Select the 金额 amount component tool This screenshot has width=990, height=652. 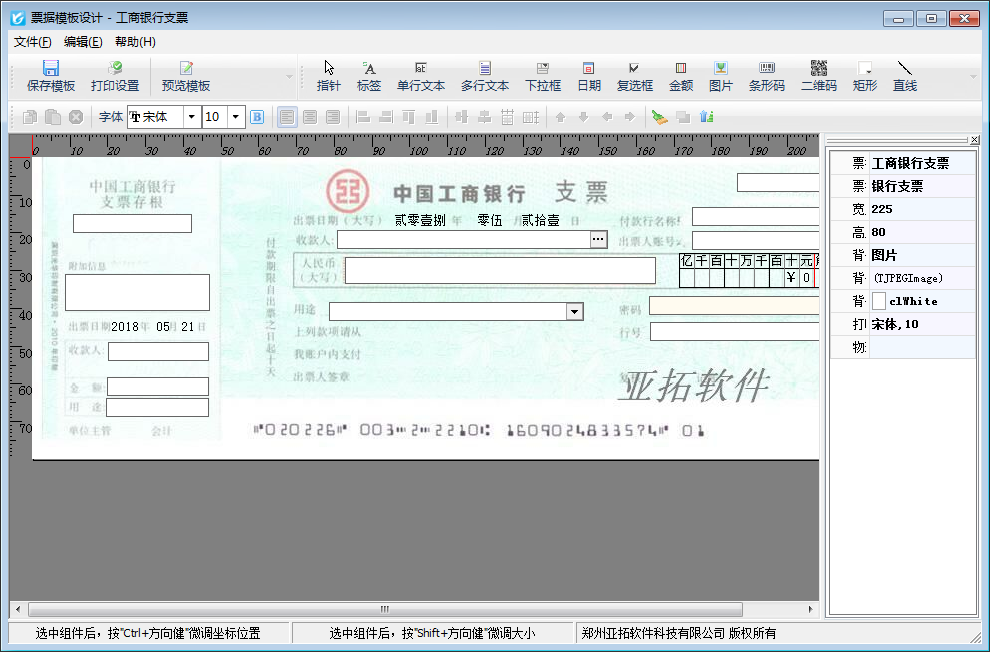point(680,76)
